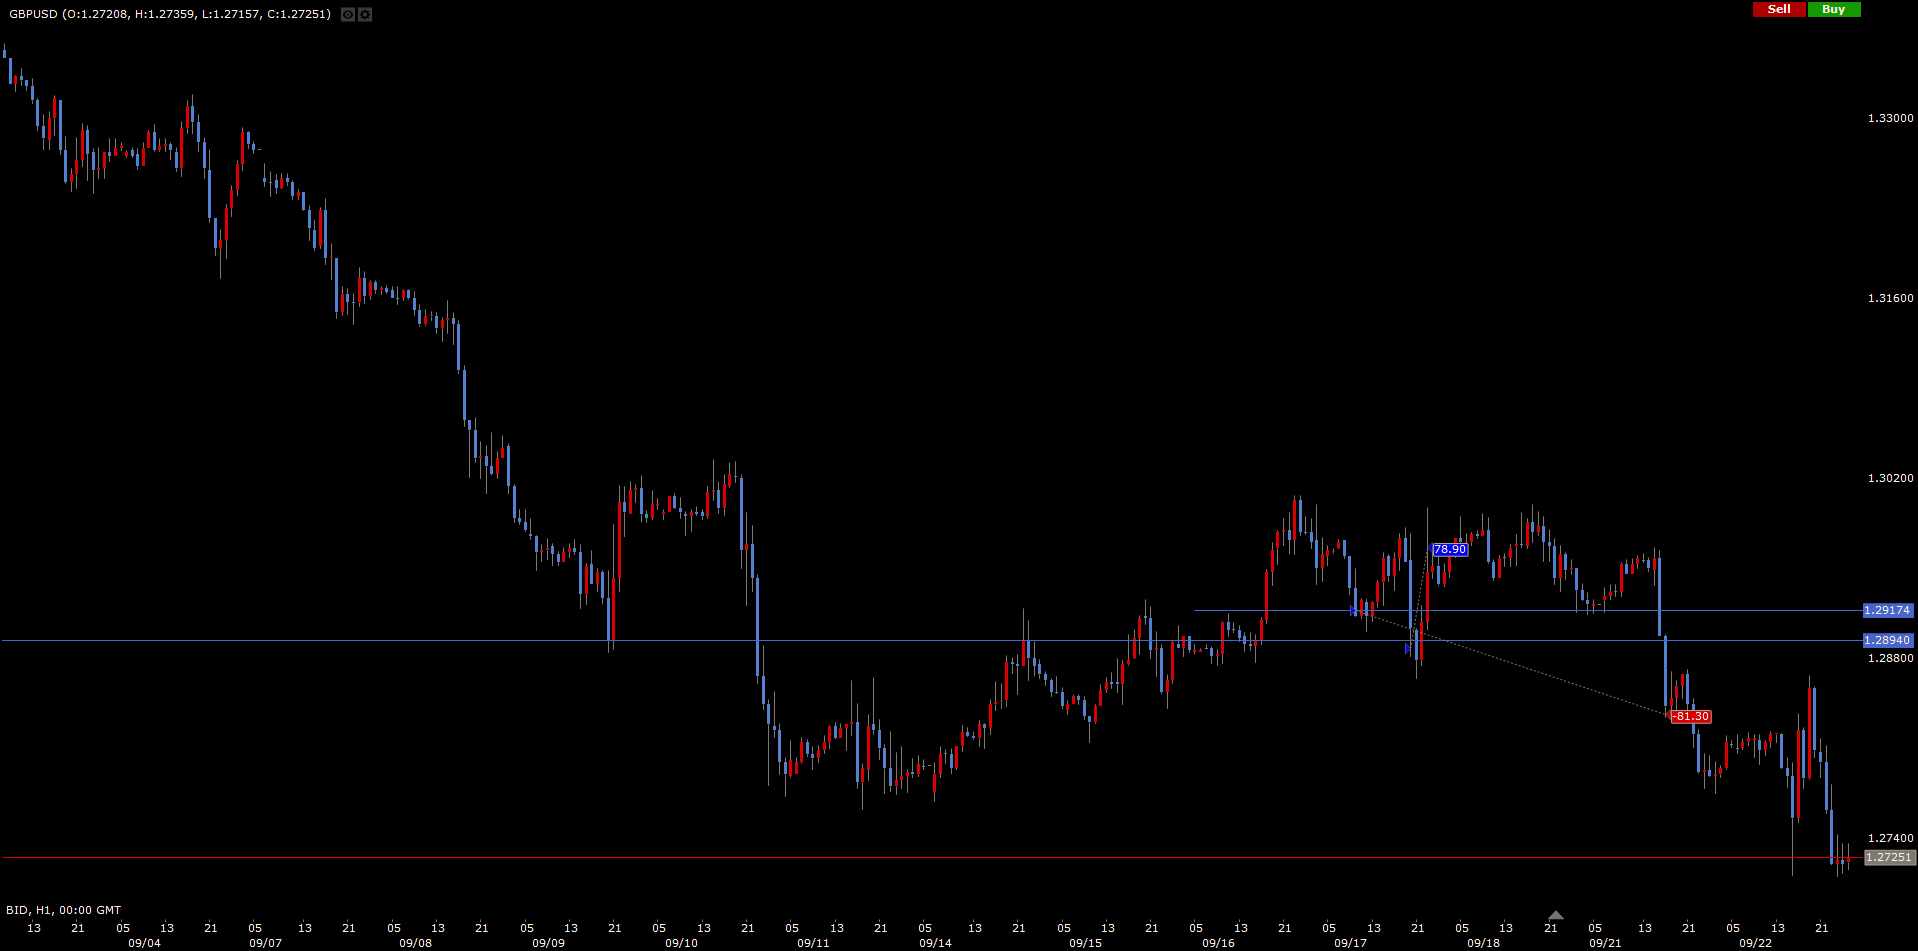Click the blue trade entry arrow at 1.29174
This screenshot has width=1918, height=951.
[1354, 610]
